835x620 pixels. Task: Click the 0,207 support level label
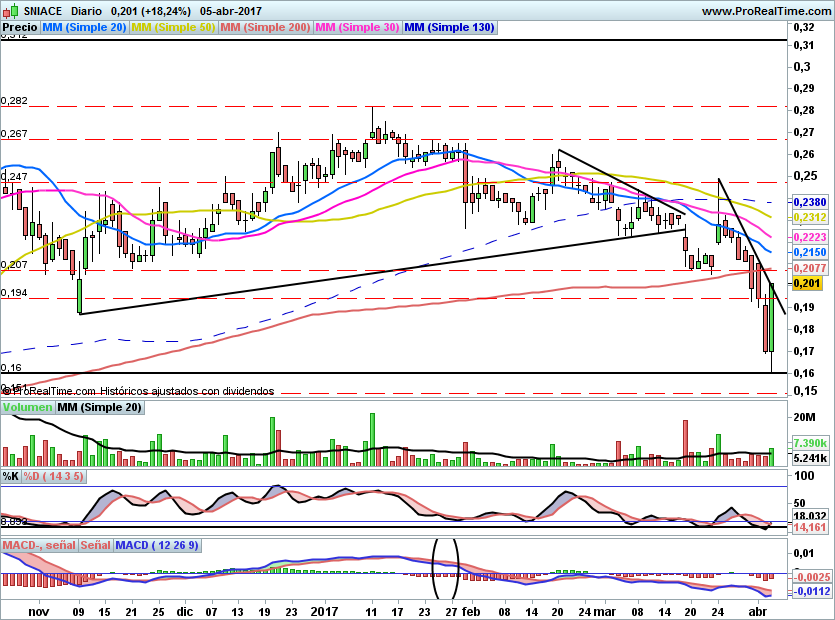click(14, 265)
